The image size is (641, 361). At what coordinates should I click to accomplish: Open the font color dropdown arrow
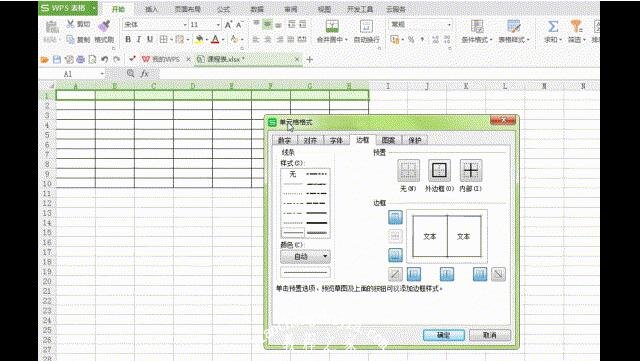(x=223, y=40)
